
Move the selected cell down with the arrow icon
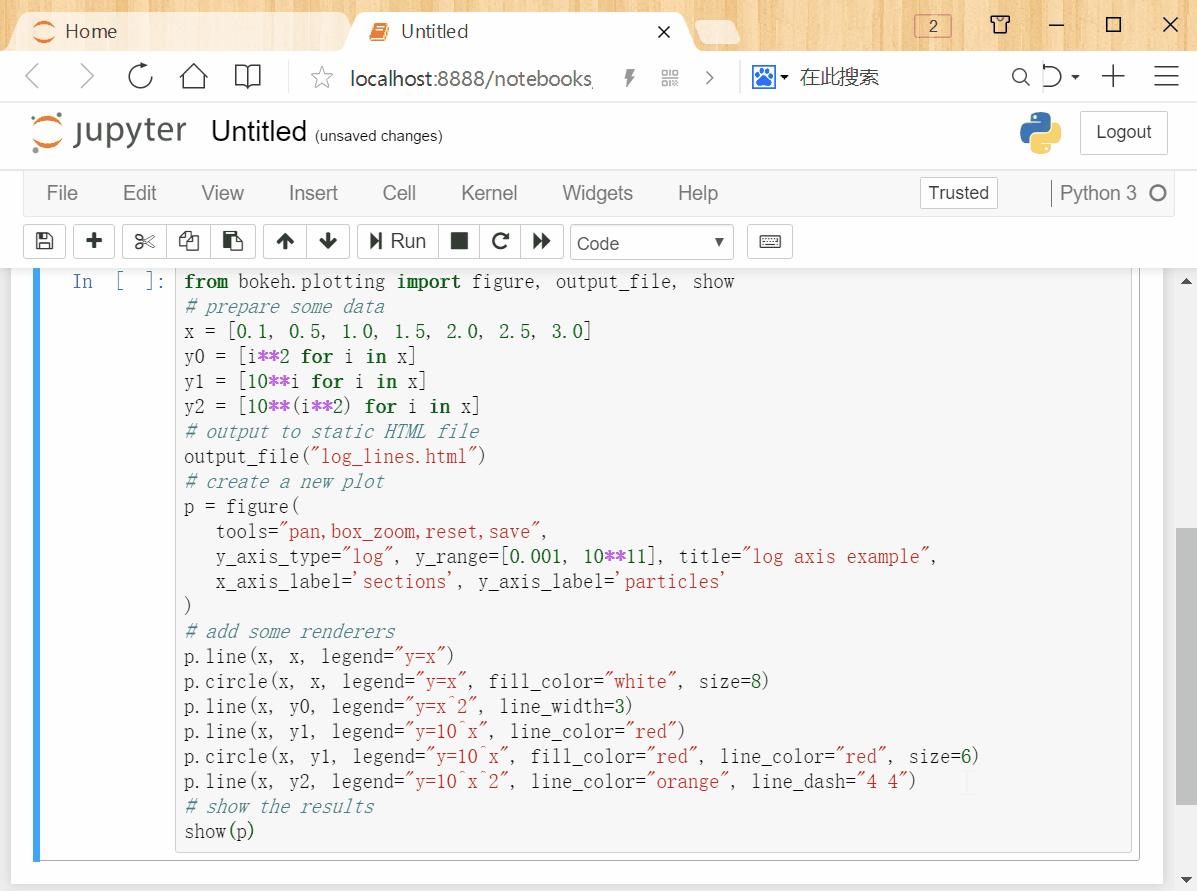pyautogui.click(x=328, y=242)
